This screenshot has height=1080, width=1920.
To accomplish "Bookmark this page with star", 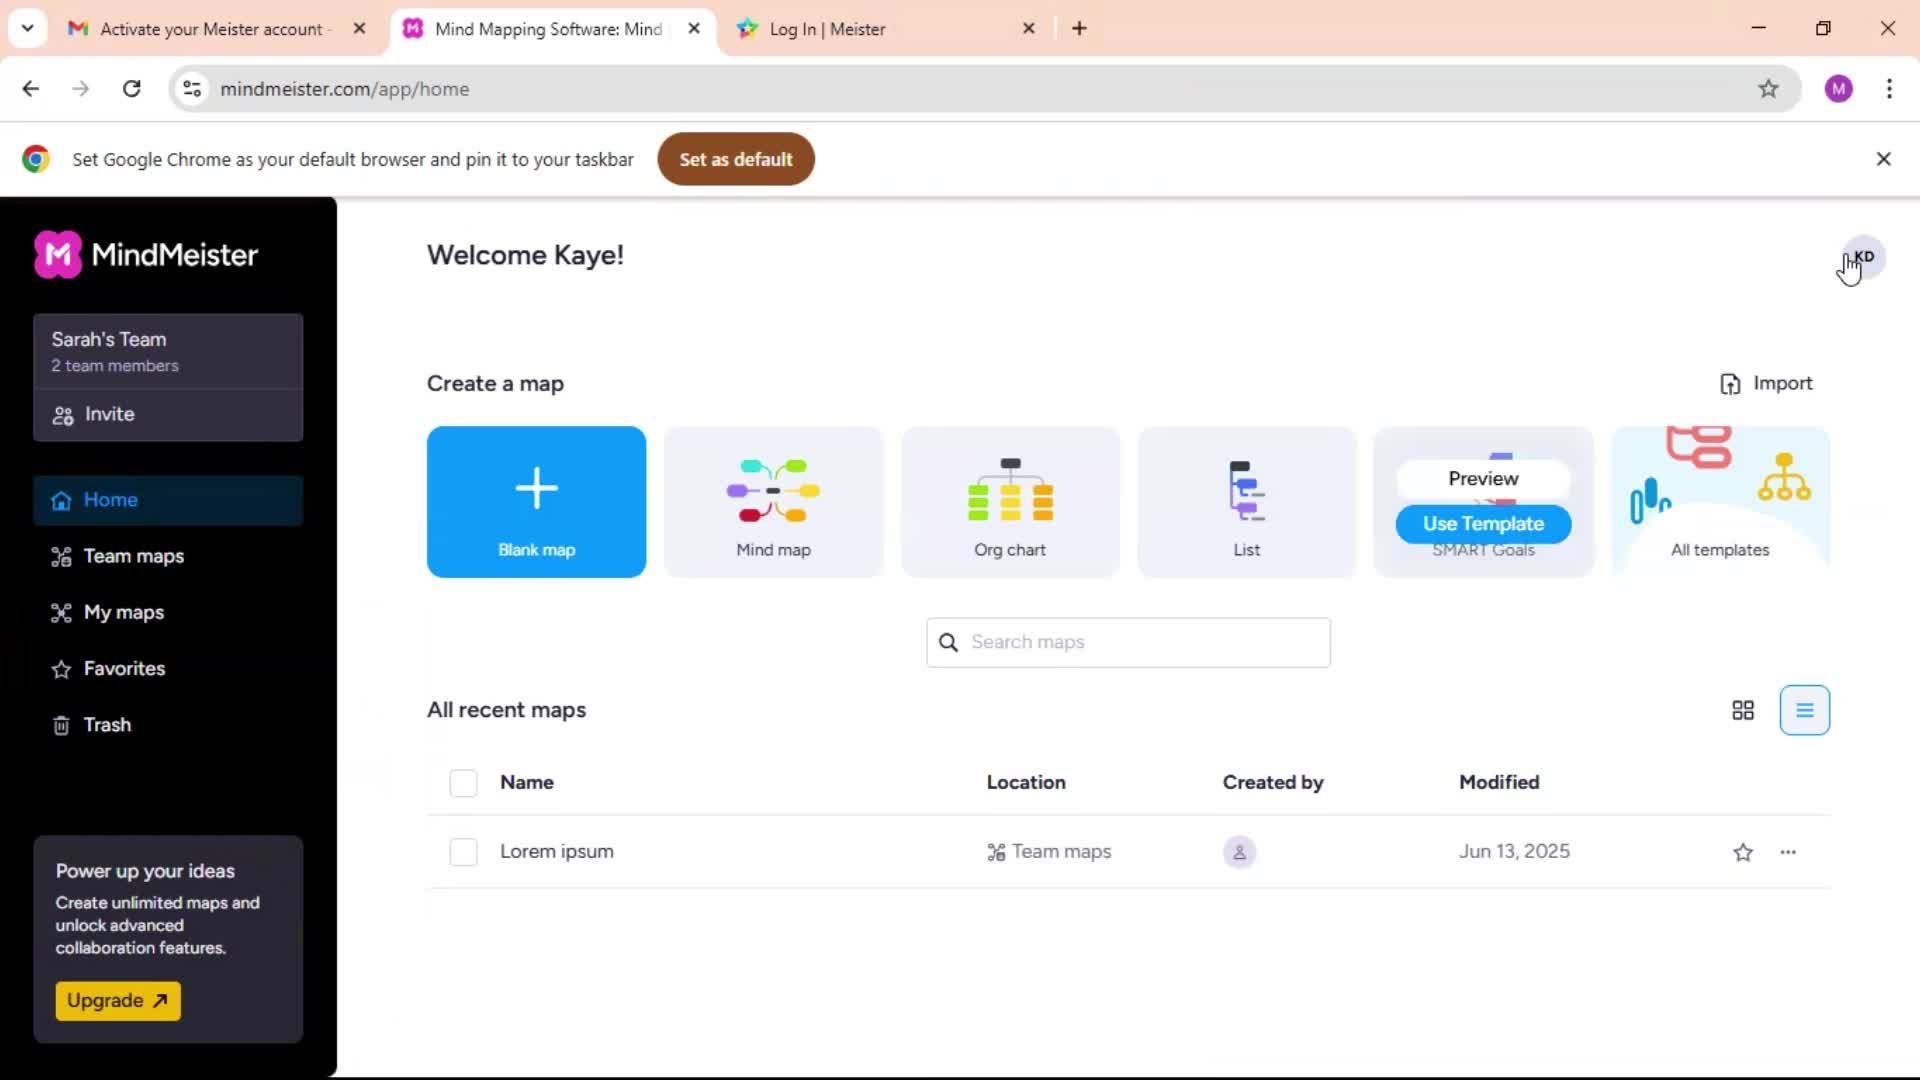I will (1768, 89).
